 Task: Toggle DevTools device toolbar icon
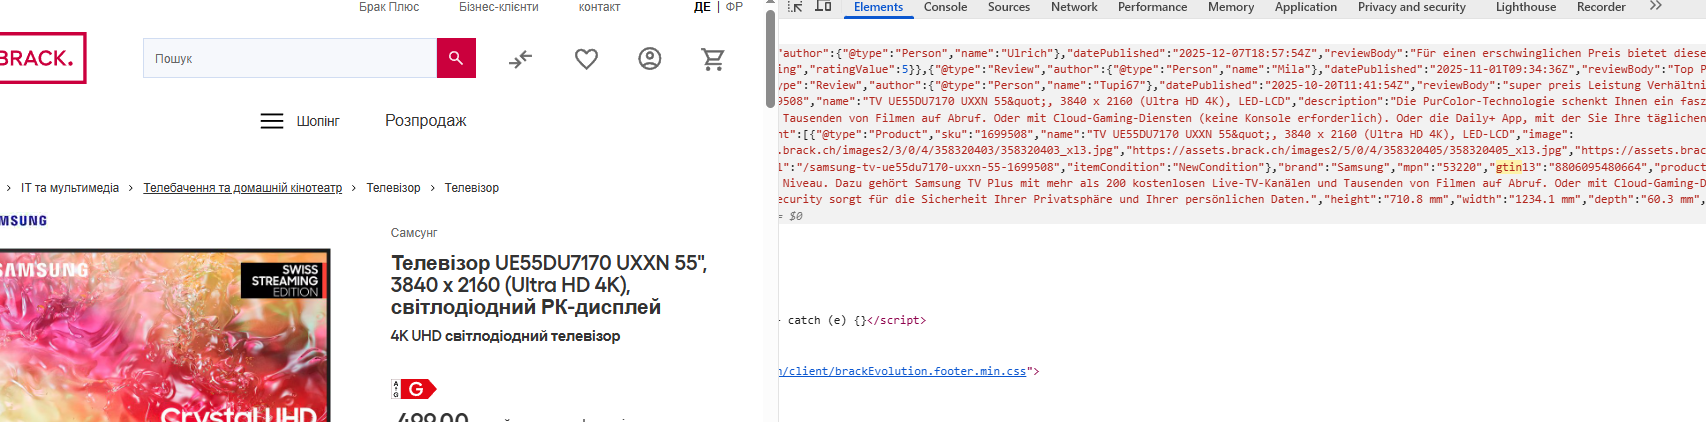[823, 7]
